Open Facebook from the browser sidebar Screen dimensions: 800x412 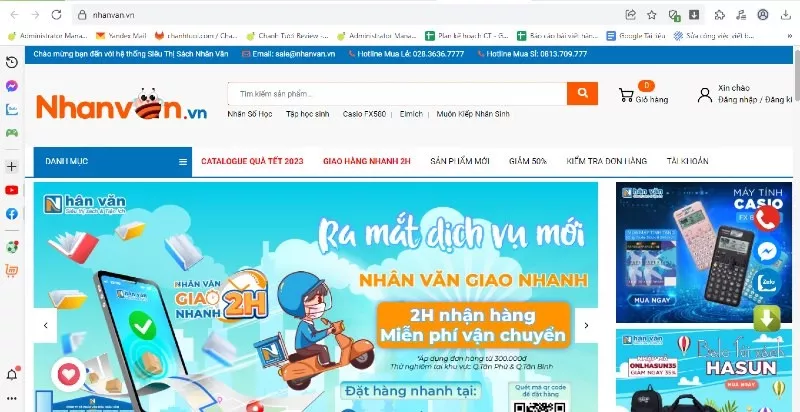12,214
